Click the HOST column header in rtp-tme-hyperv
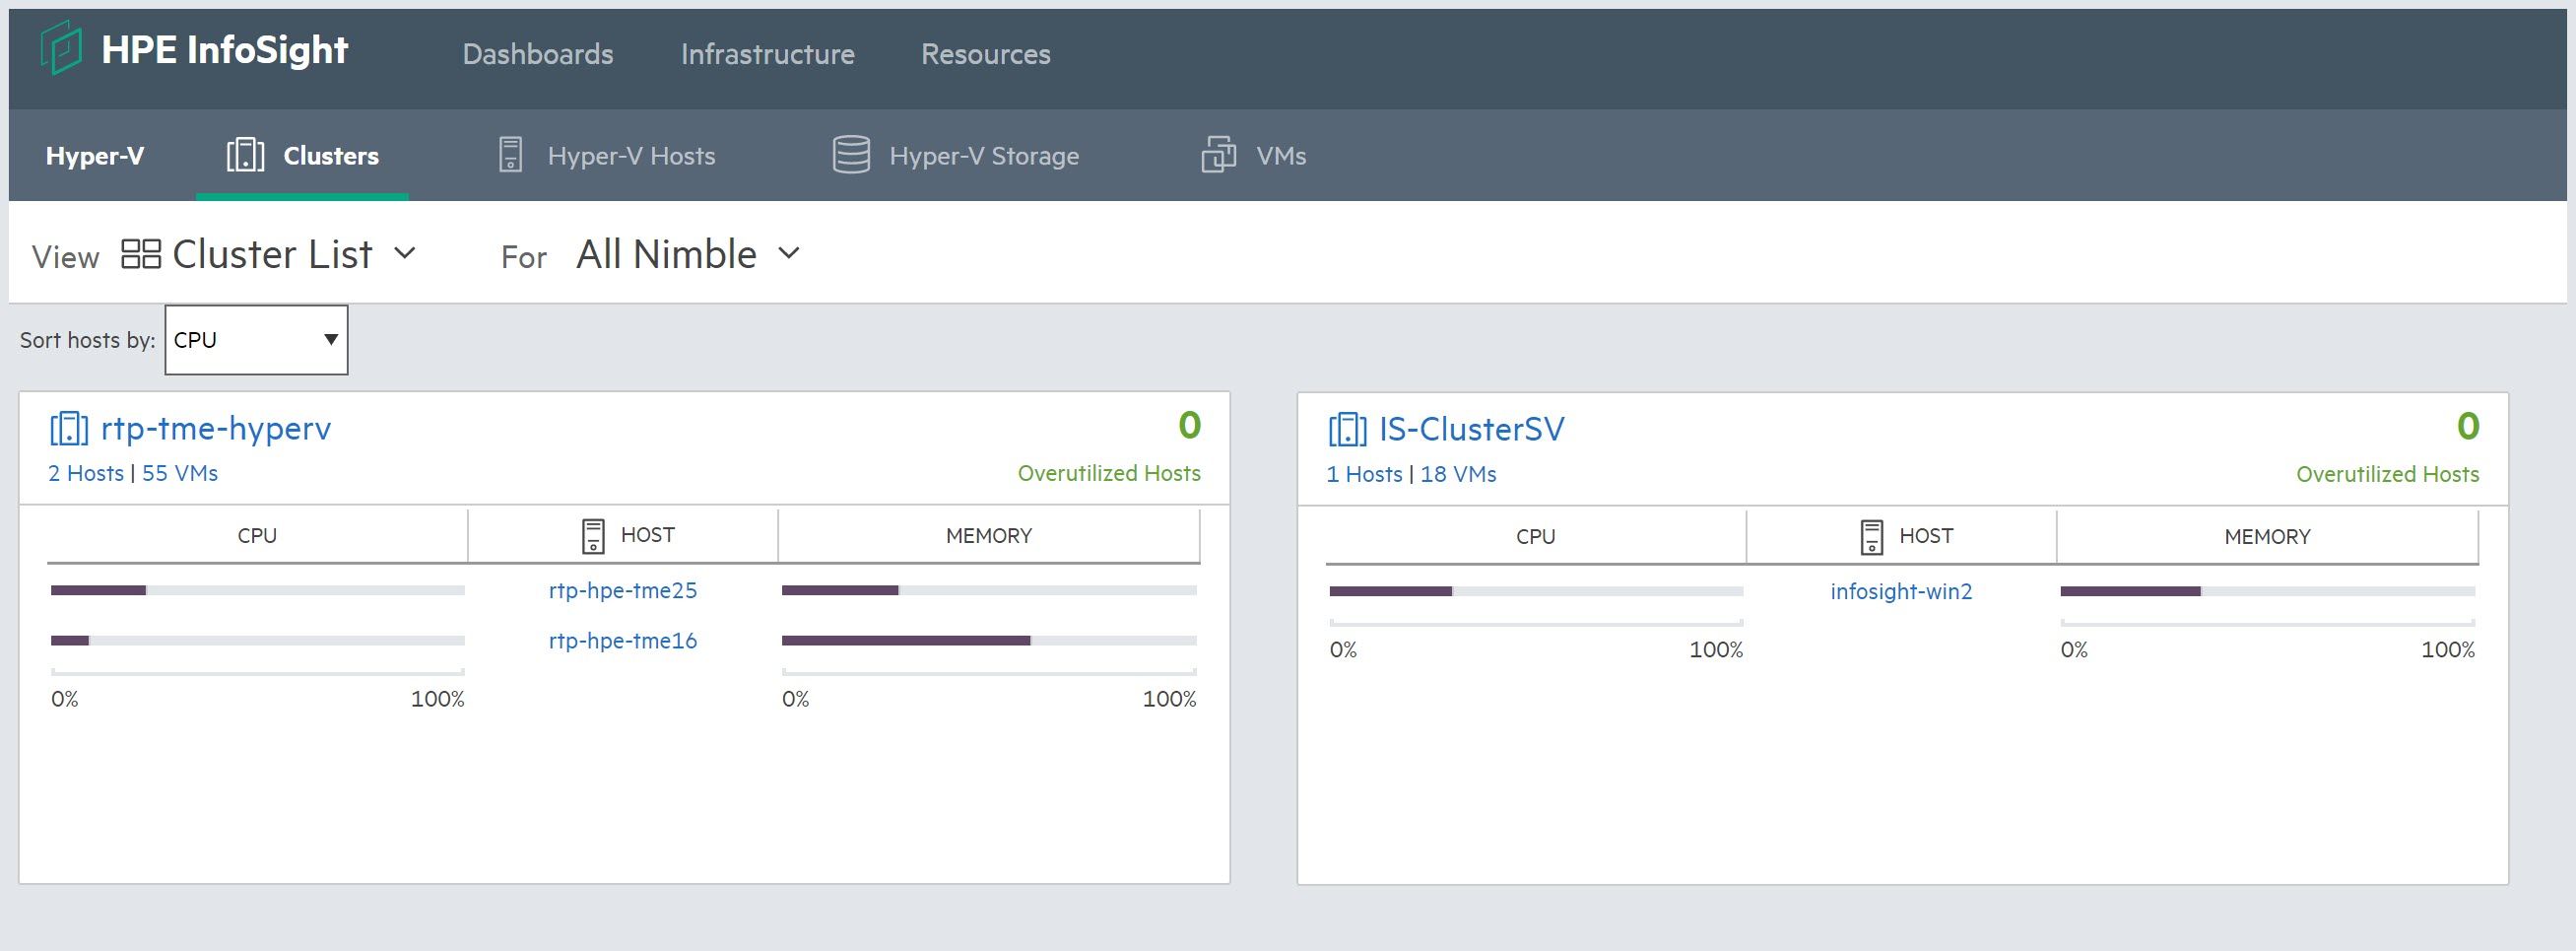The width and height of the screenshot is (2576, 951). 623,536
